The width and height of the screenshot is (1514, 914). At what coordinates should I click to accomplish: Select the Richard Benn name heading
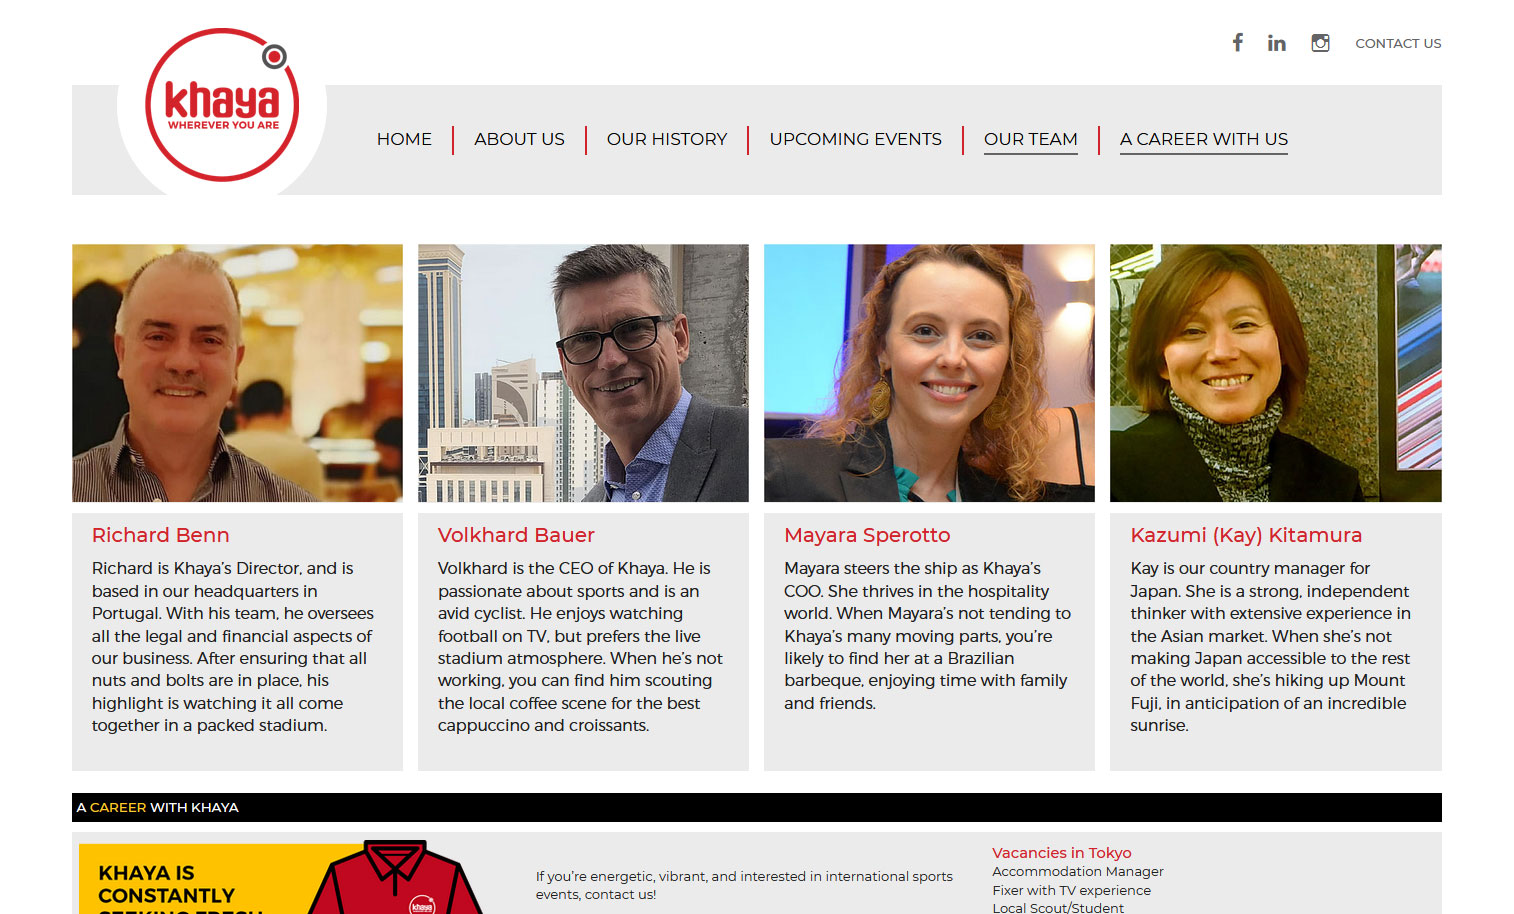point(160,535)
